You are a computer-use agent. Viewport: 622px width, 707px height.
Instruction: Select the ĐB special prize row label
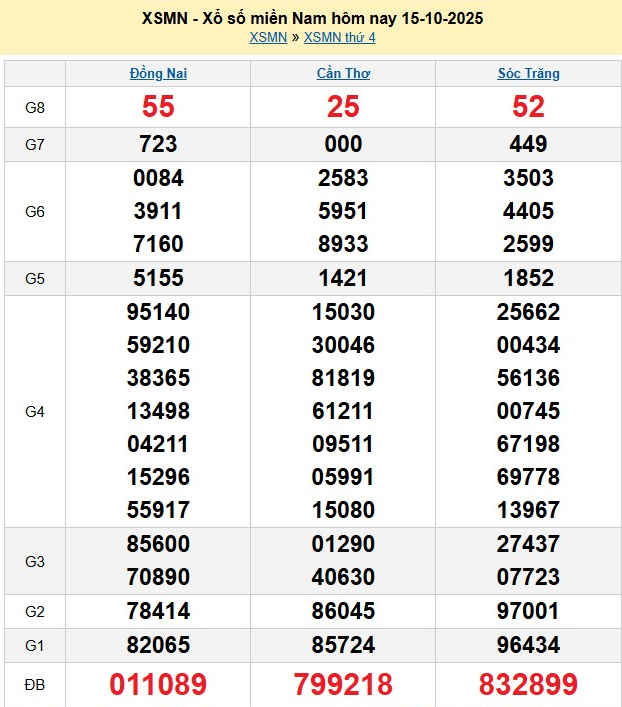[35, 684]
